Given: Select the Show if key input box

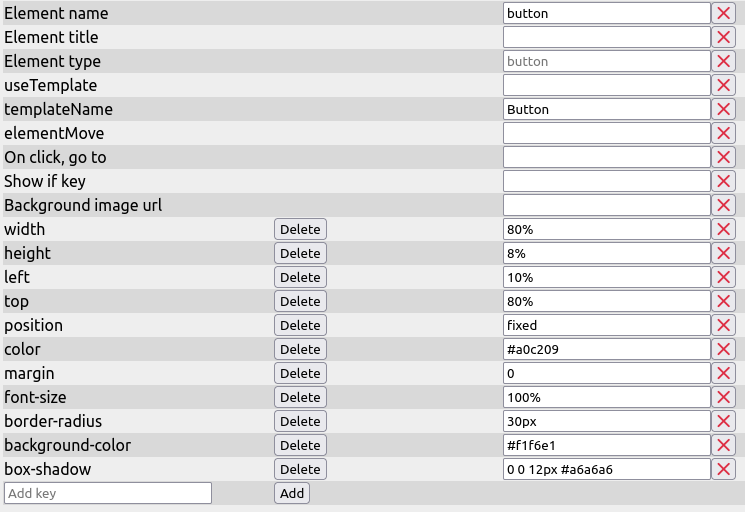Looking at the screenshot, I should point(606,181).
